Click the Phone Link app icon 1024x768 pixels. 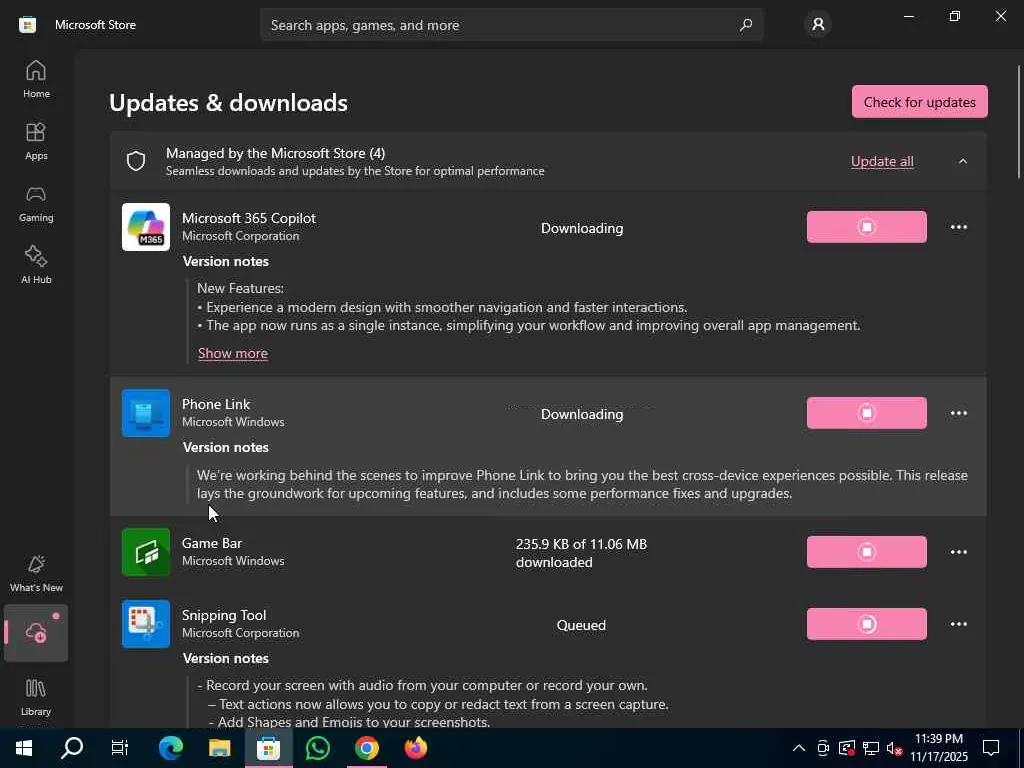tap(146, 413)
